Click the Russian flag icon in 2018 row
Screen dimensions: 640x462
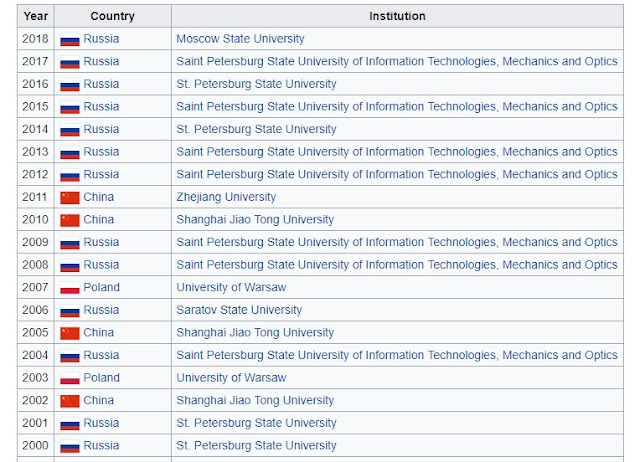(70, 40)
